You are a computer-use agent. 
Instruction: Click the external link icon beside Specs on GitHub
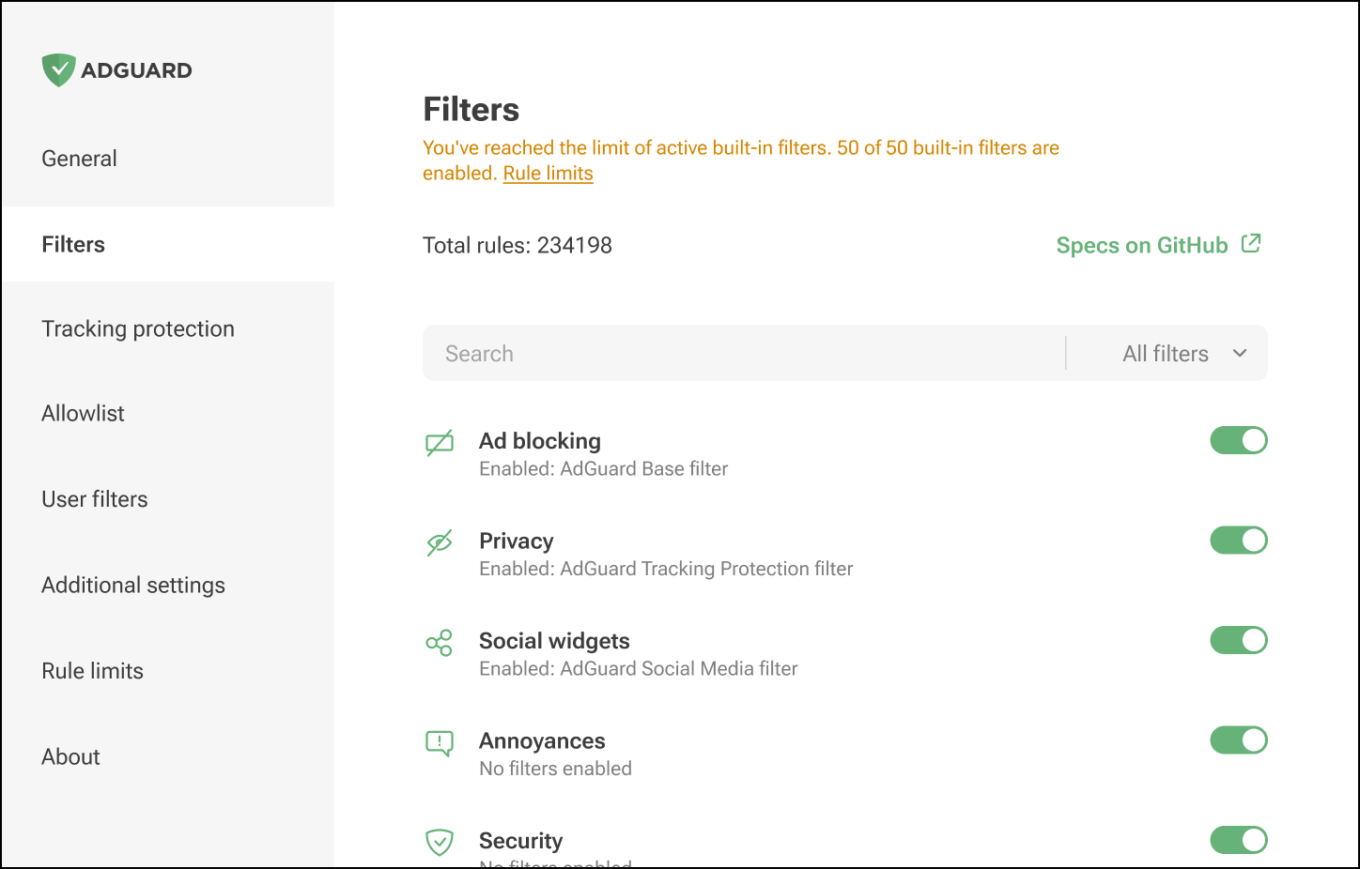coord(1251,244)
